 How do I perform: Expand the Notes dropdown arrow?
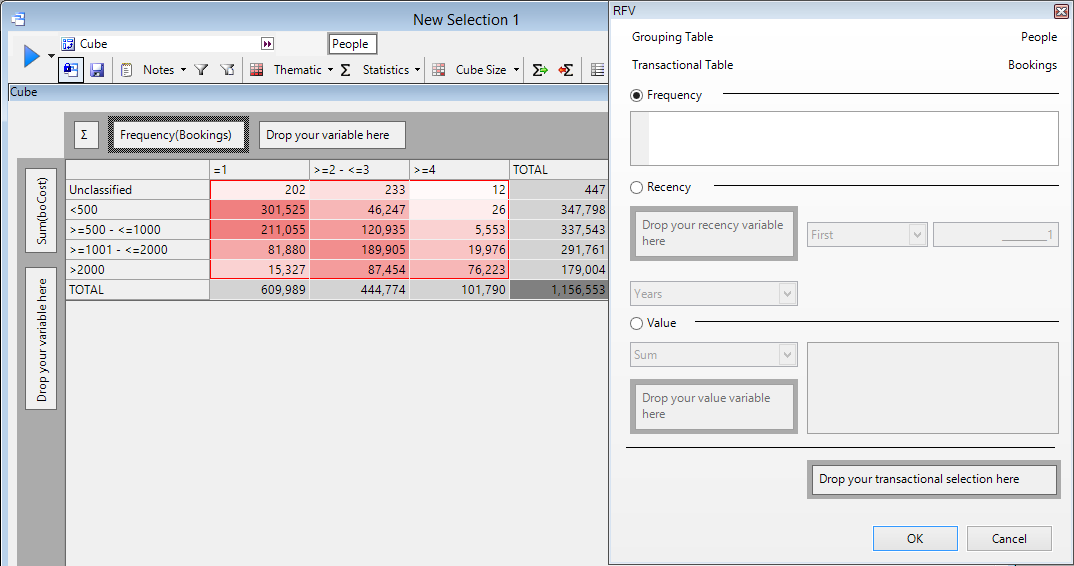(183, 70)
